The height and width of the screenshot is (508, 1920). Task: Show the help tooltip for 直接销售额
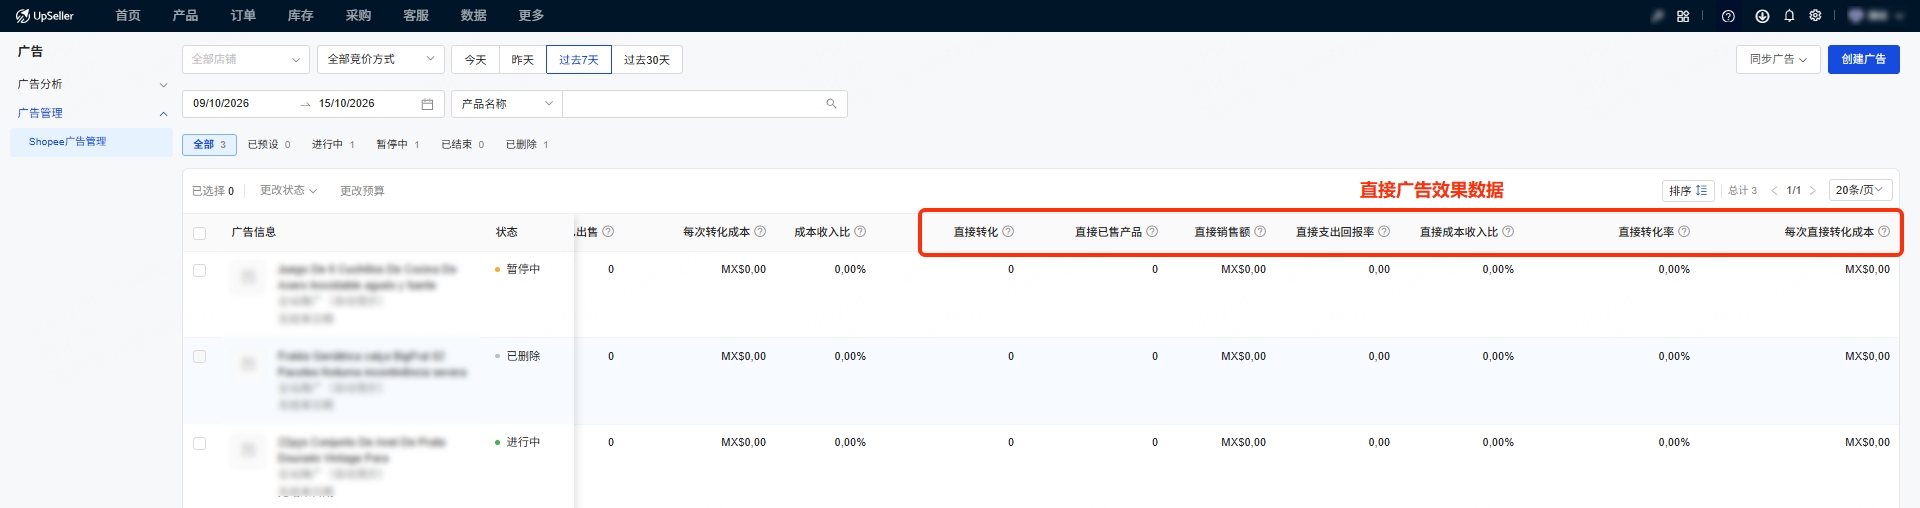[1260, 232]
